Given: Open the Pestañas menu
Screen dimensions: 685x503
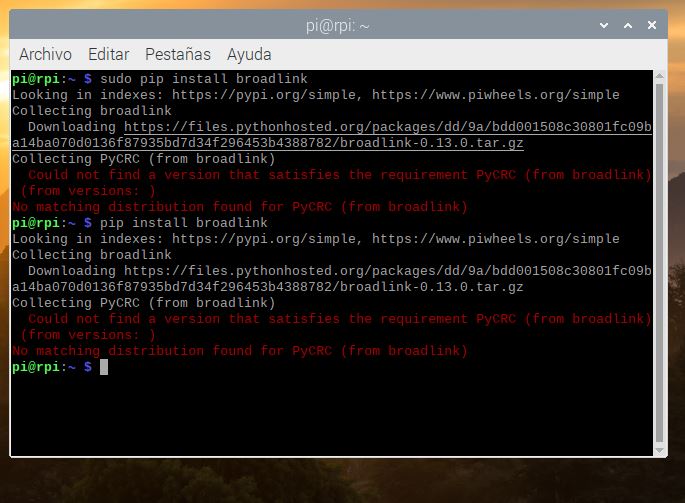Looking at the screenshot, I should [178, 55].
